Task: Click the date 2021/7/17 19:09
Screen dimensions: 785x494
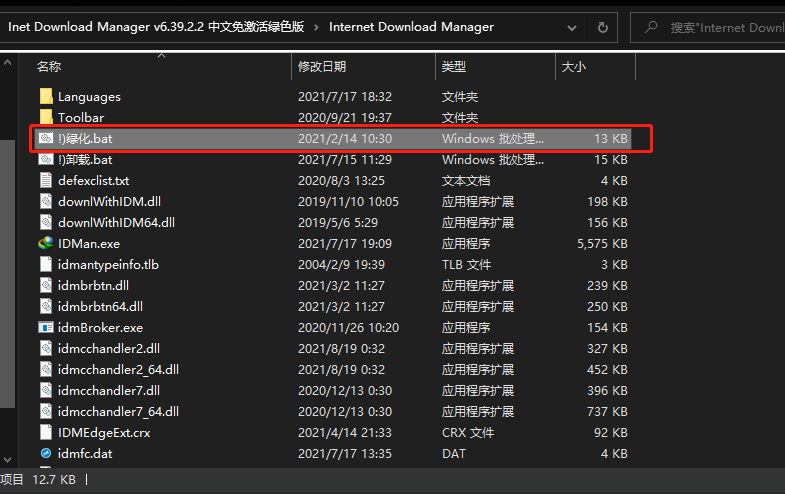Action: point(345,244)
